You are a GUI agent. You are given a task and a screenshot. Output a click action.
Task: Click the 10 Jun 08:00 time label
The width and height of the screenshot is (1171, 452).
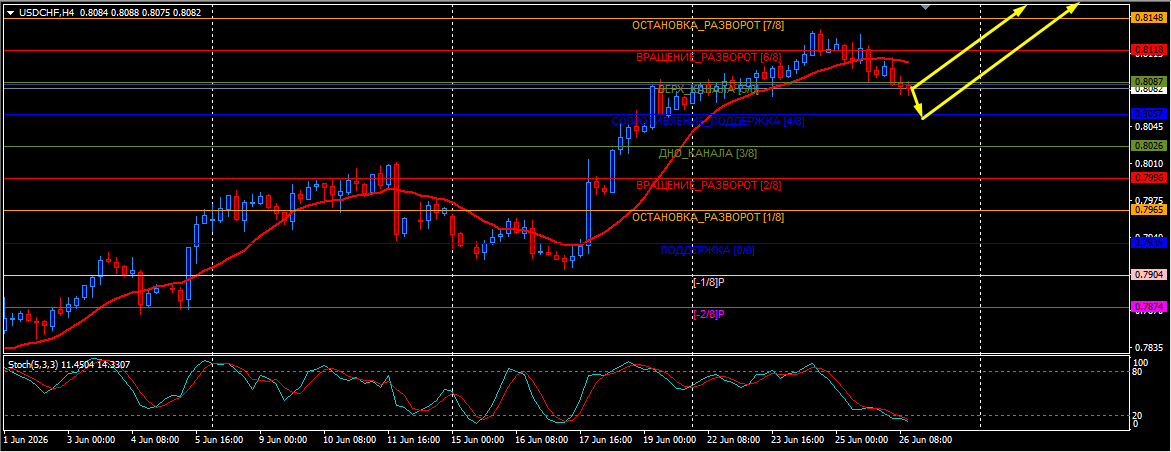point(349,440)
